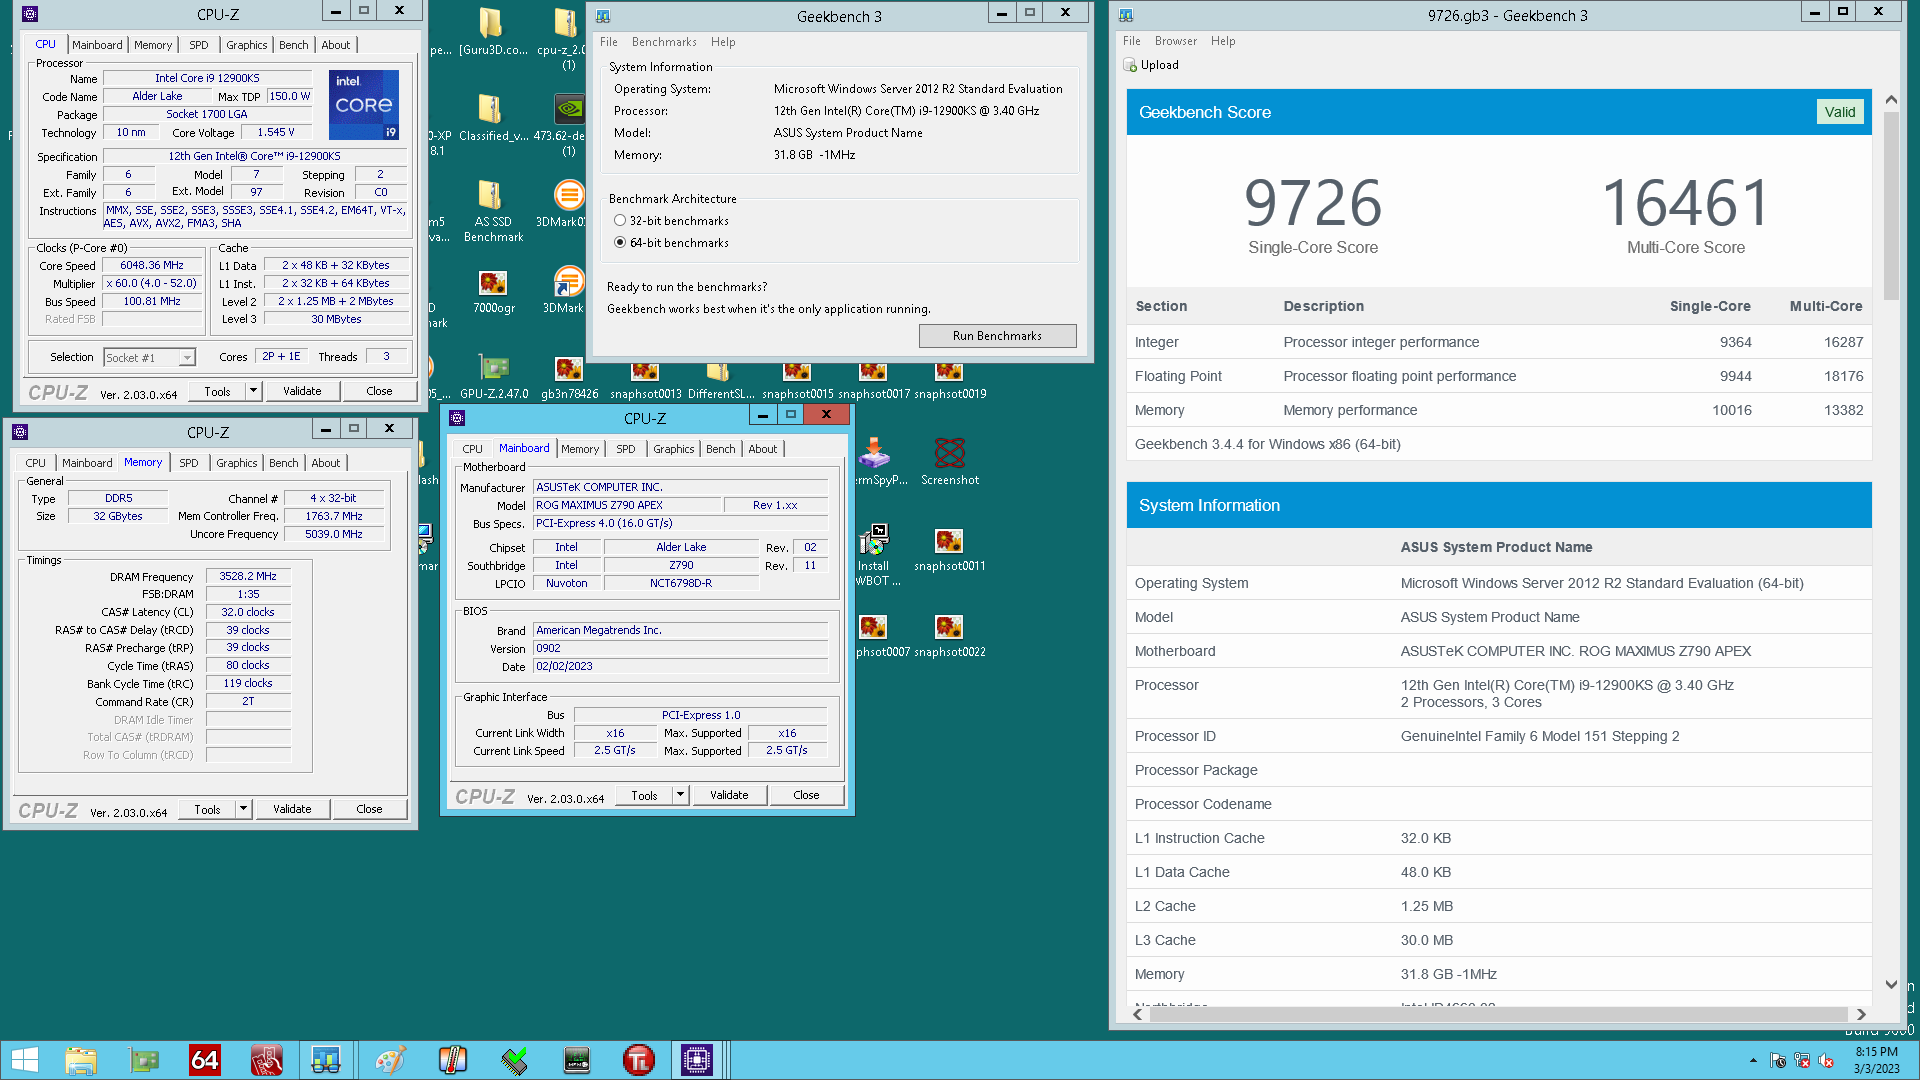
Task: Click Close in the Mainboard tab window
Action: pyautogui.click(x=806, y=795)
